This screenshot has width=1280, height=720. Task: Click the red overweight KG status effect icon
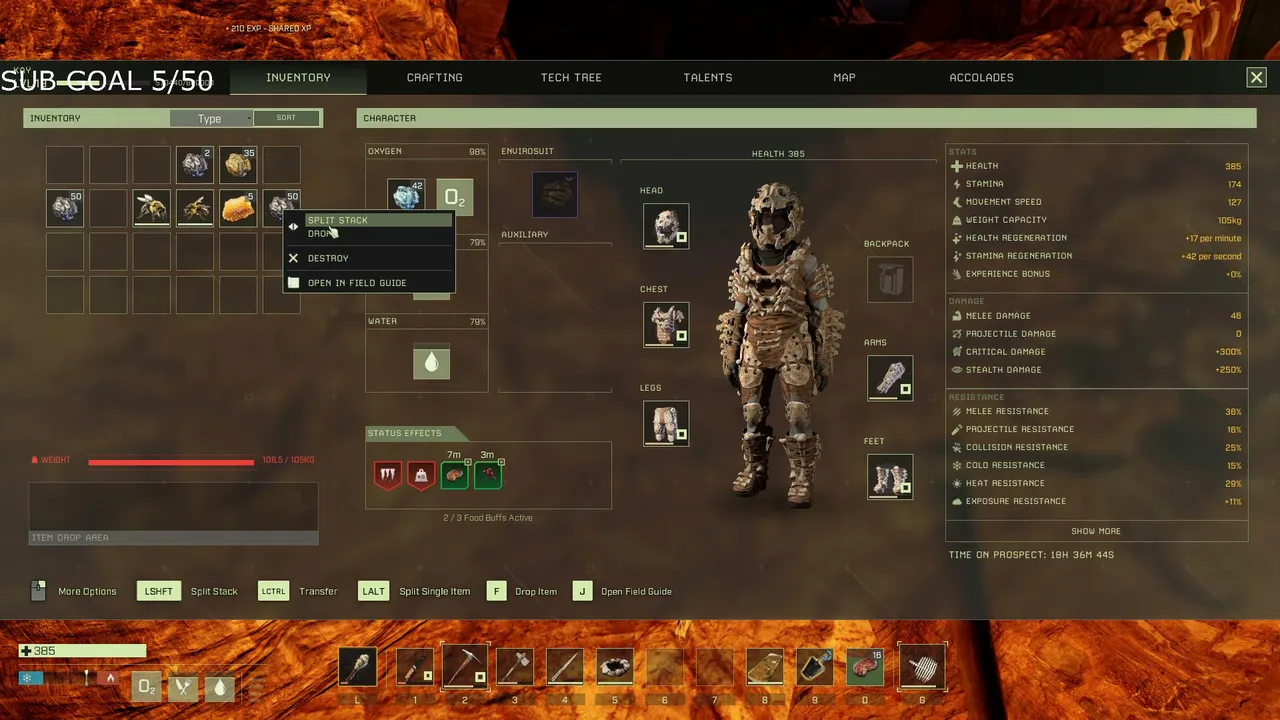pos(421,475)
